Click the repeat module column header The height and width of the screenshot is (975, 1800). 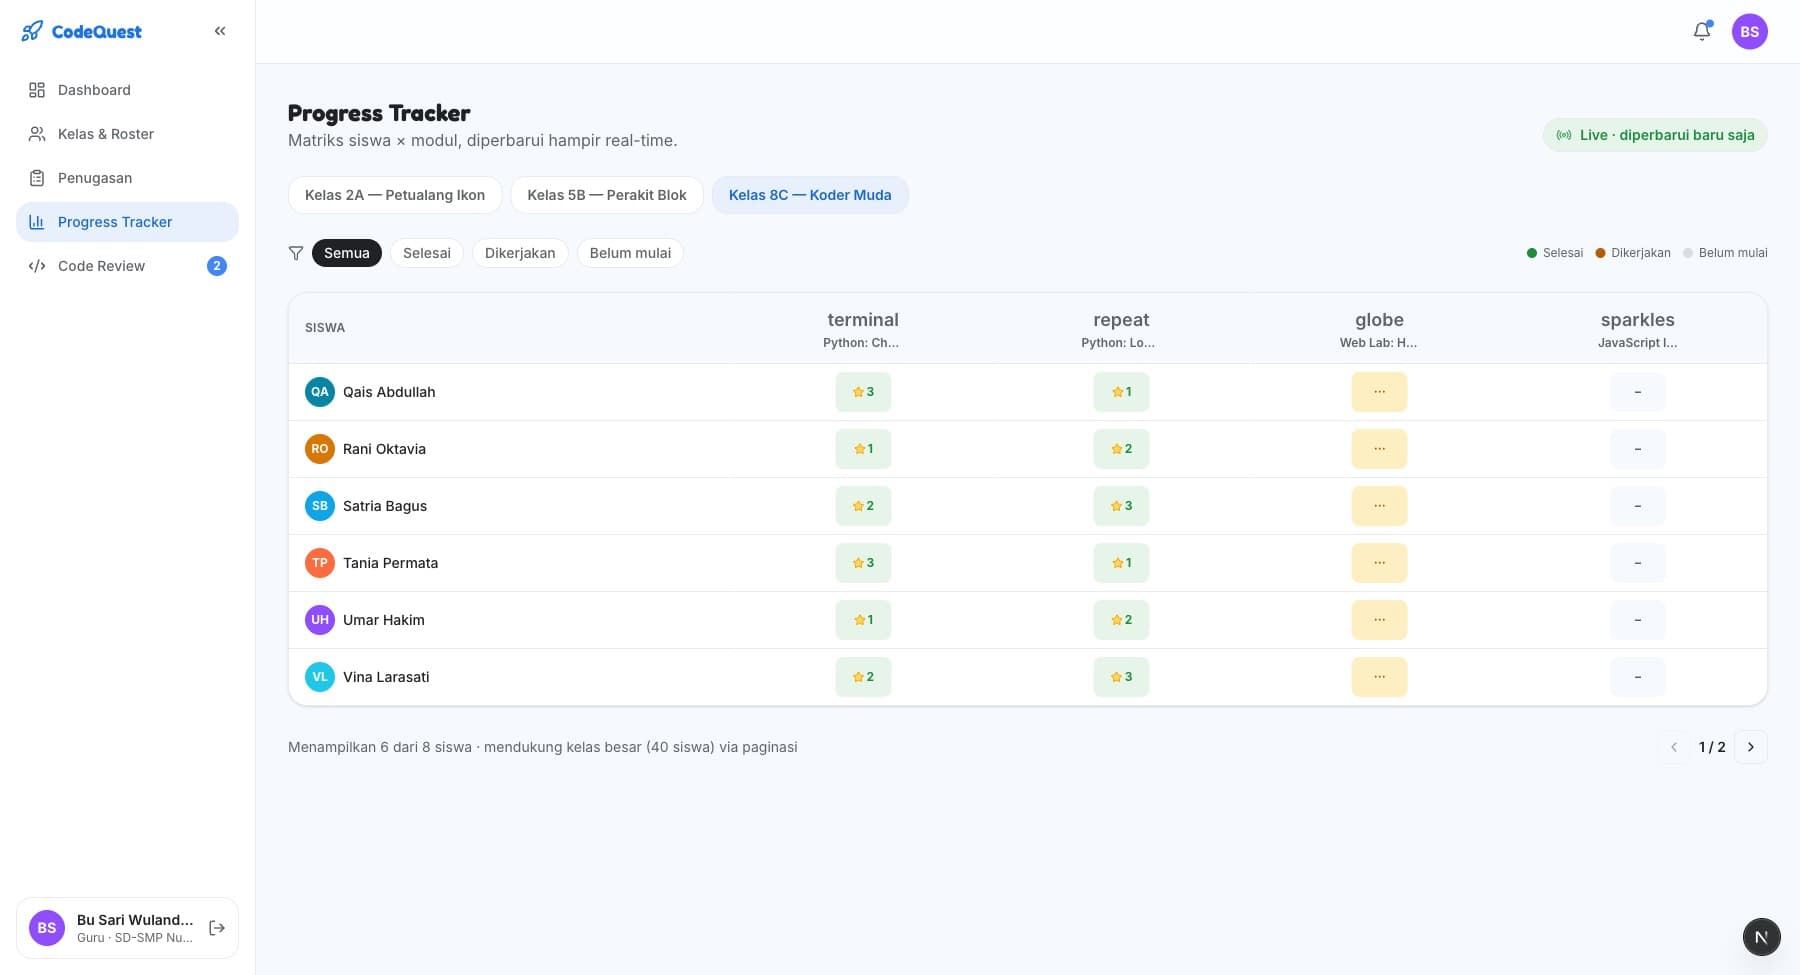[x=1120, y=329]
